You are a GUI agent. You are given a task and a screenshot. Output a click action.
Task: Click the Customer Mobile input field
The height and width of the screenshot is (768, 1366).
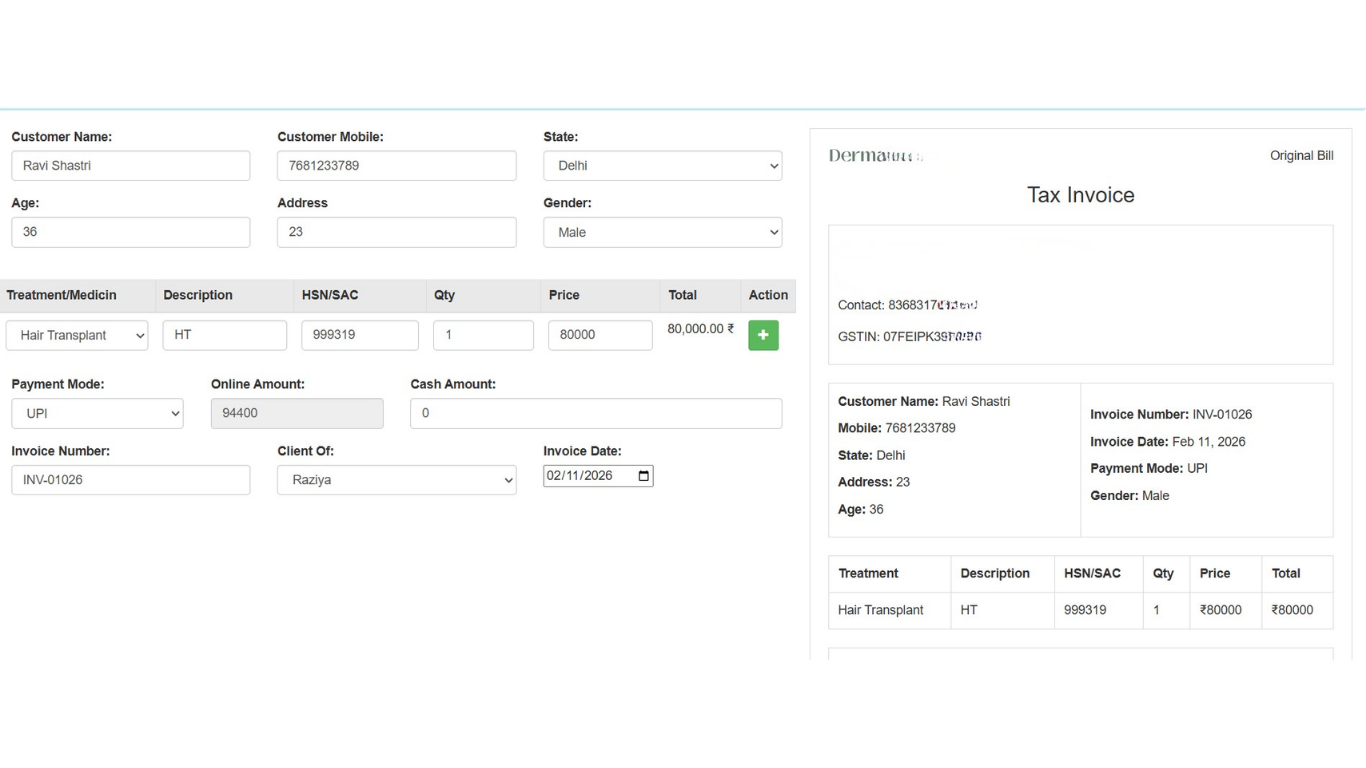[396, 166]
